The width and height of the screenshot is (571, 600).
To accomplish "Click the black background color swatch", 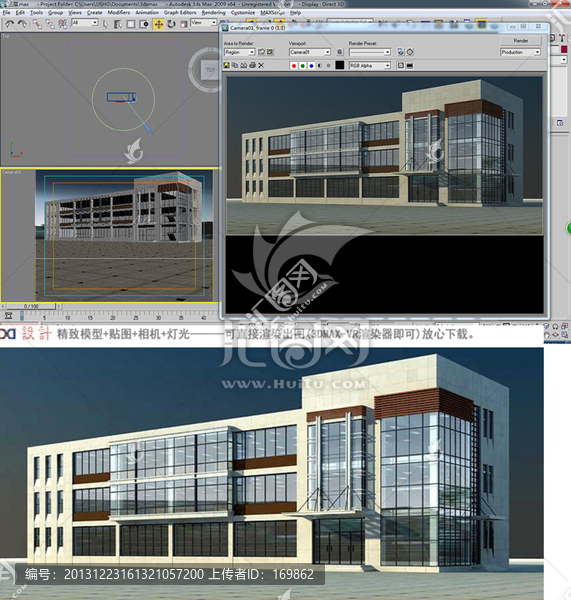I will point(339,65).
